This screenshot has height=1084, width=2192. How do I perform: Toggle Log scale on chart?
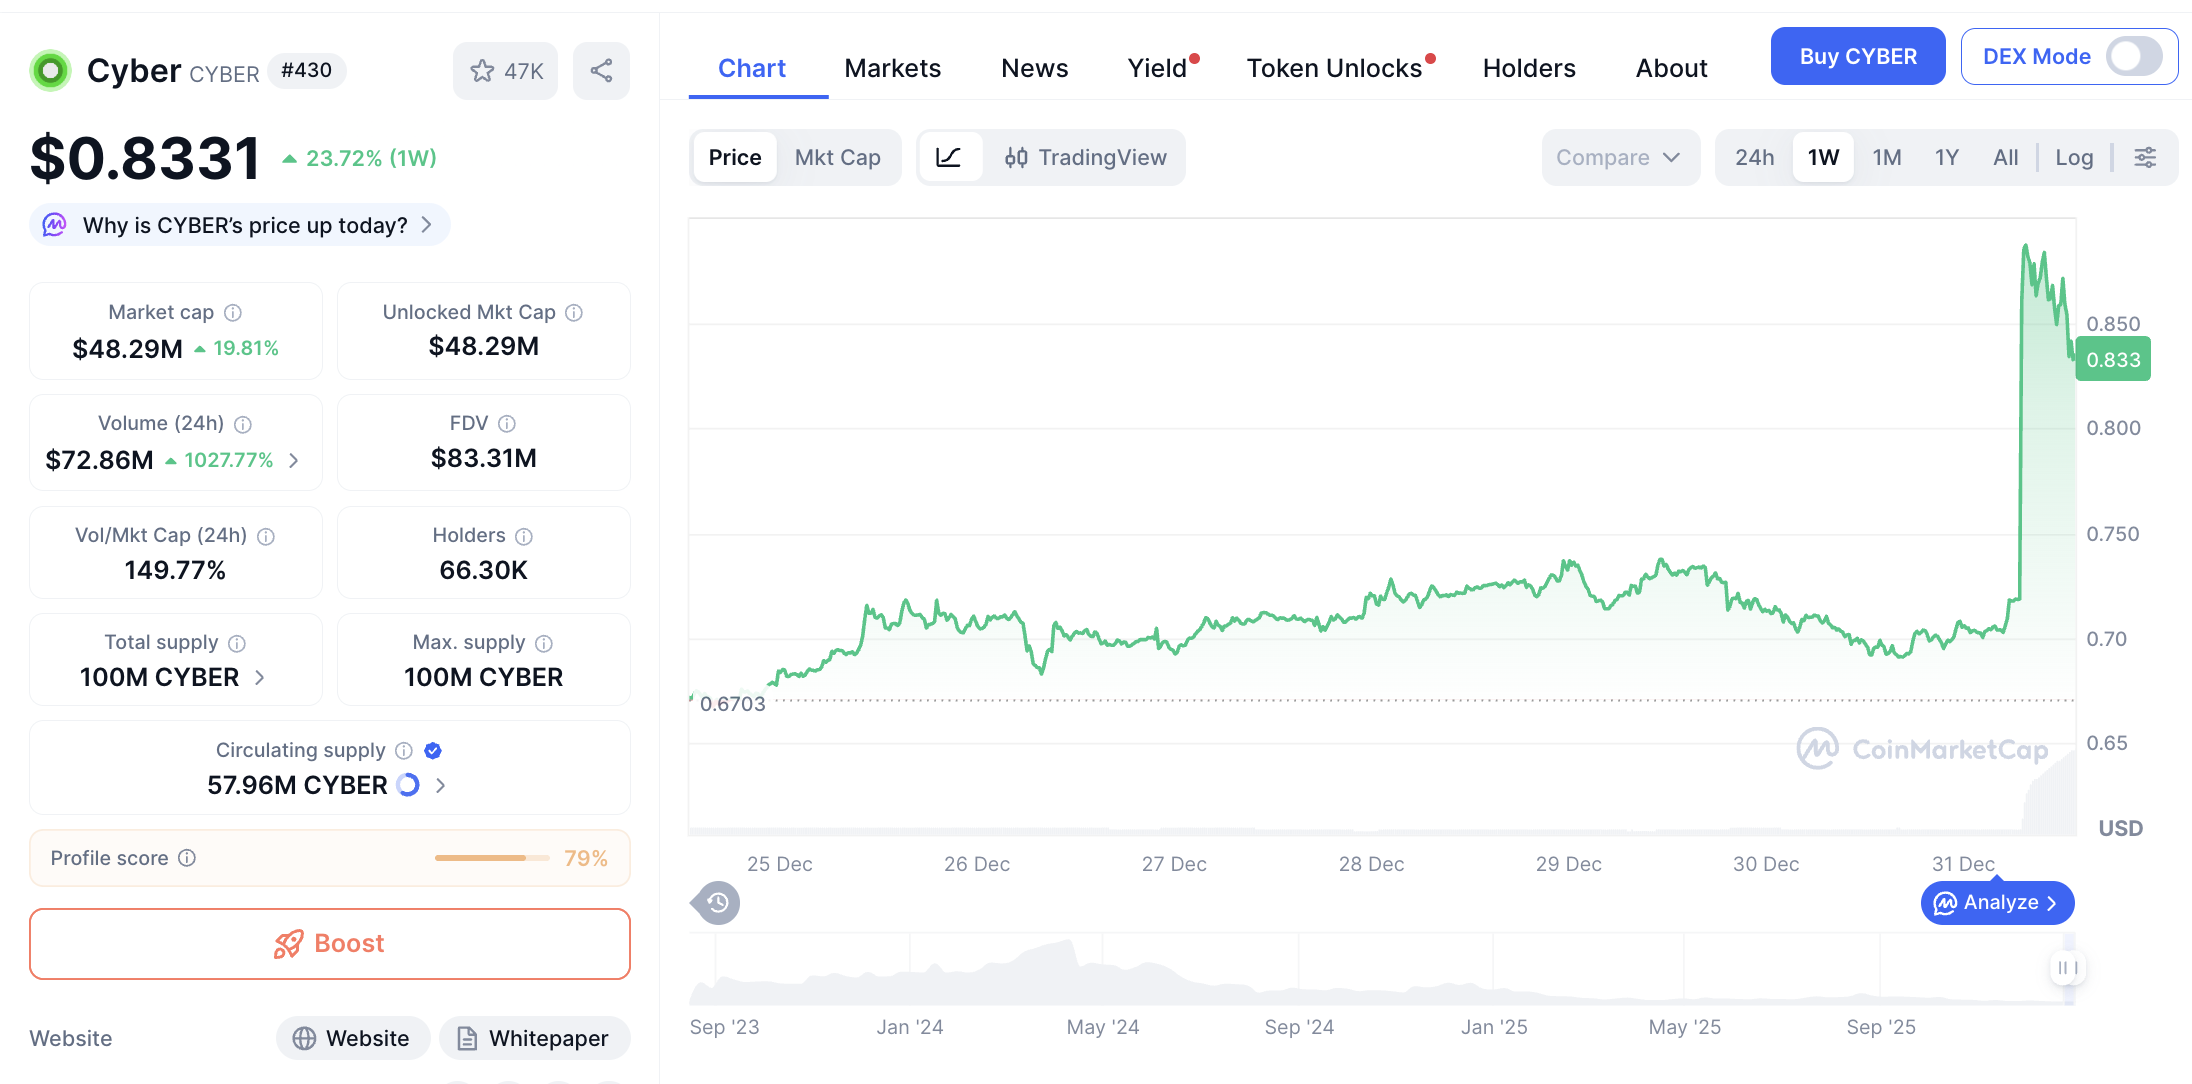click(2073, 157)
